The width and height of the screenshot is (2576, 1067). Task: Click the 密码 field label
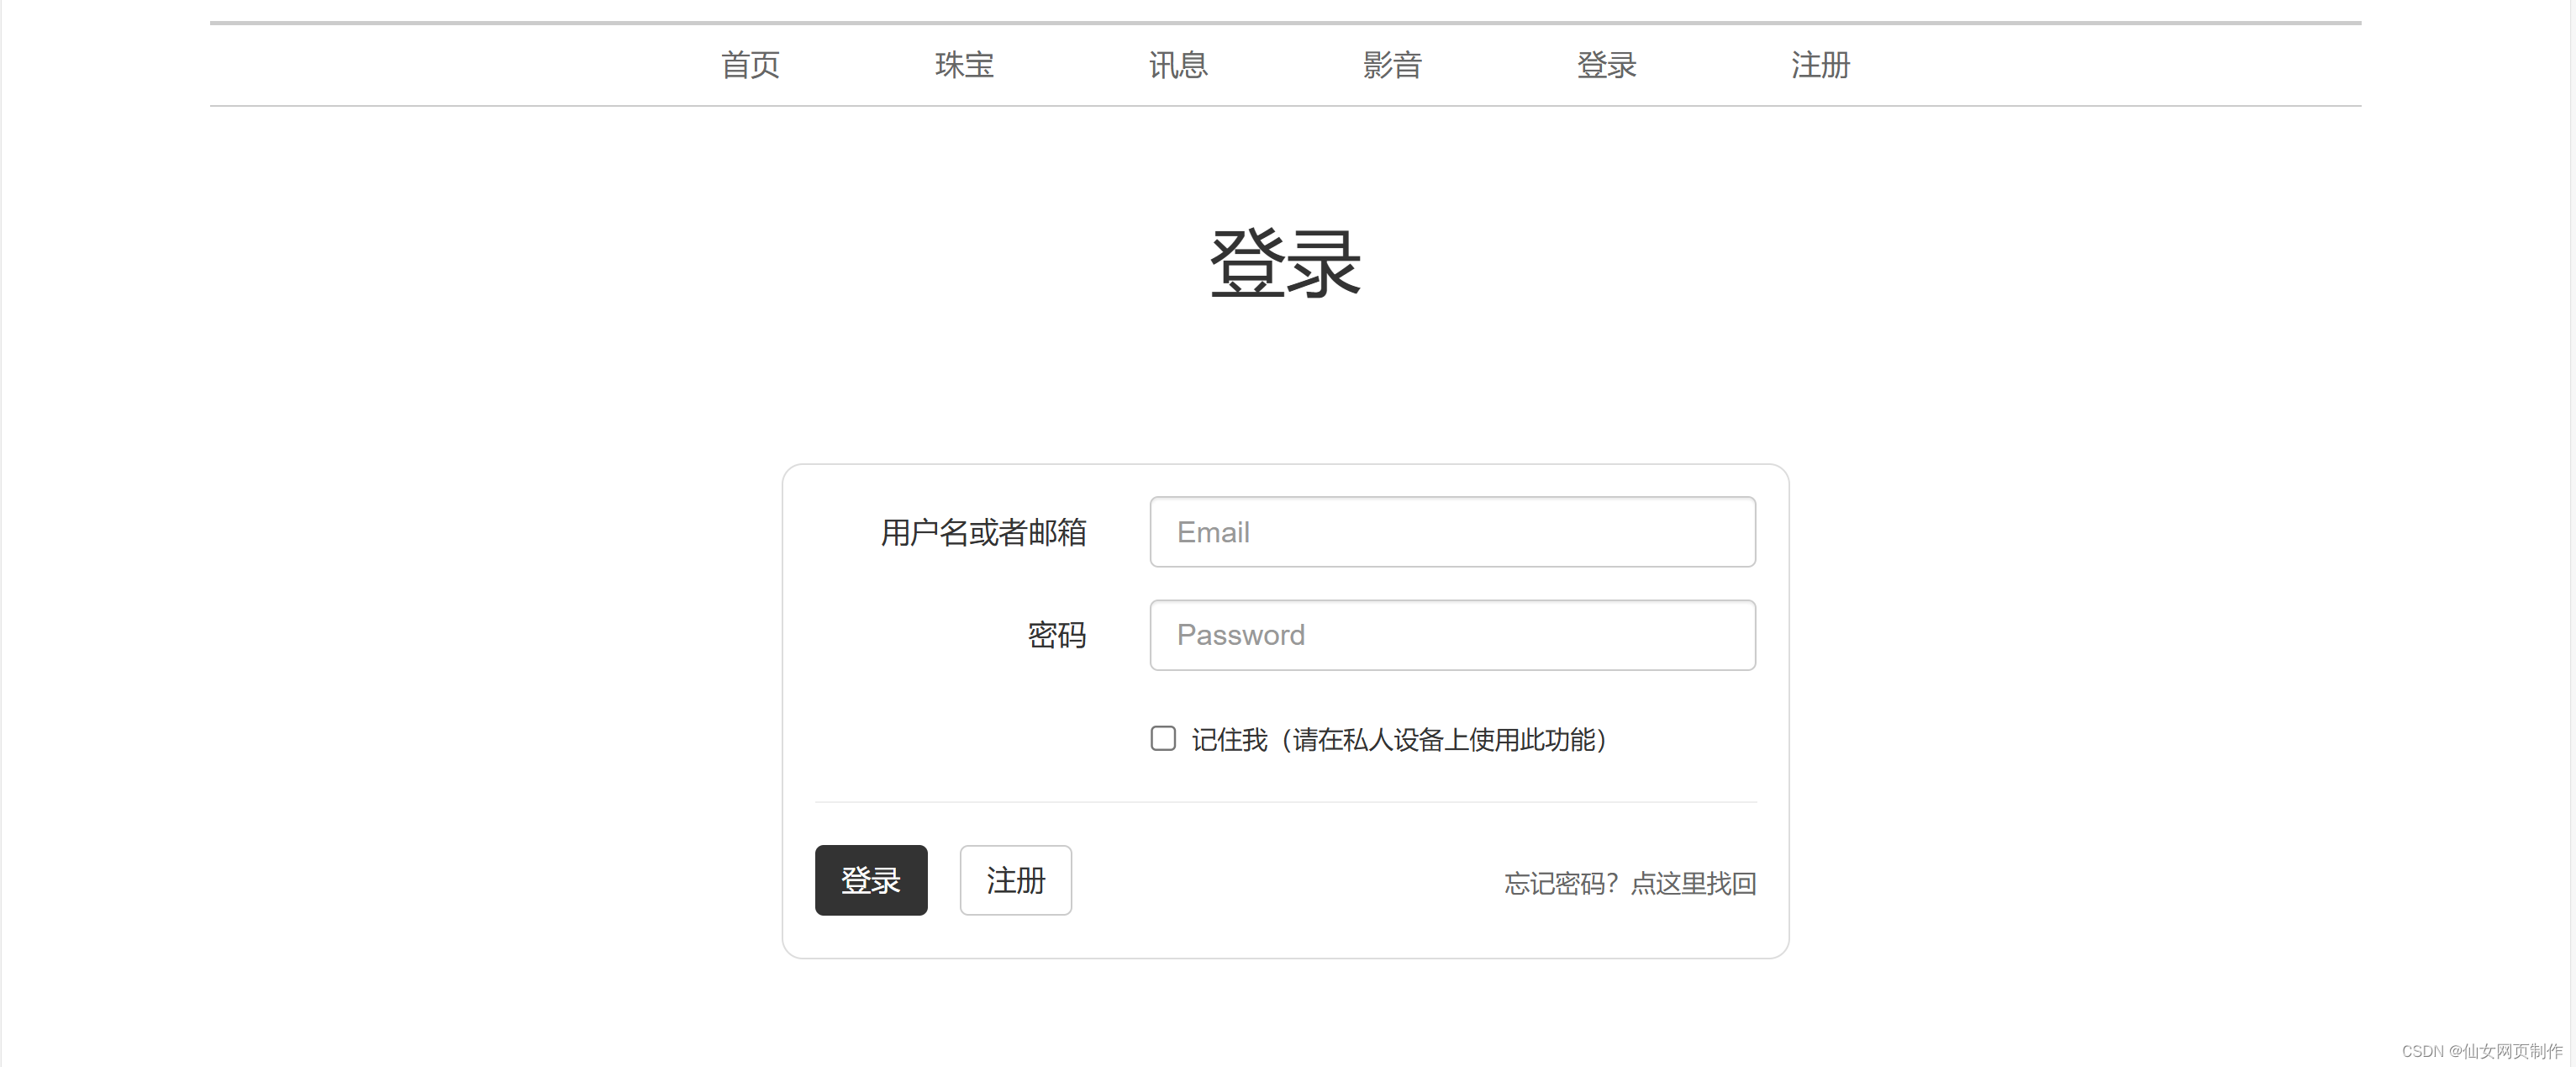(x=1058, y=636)
